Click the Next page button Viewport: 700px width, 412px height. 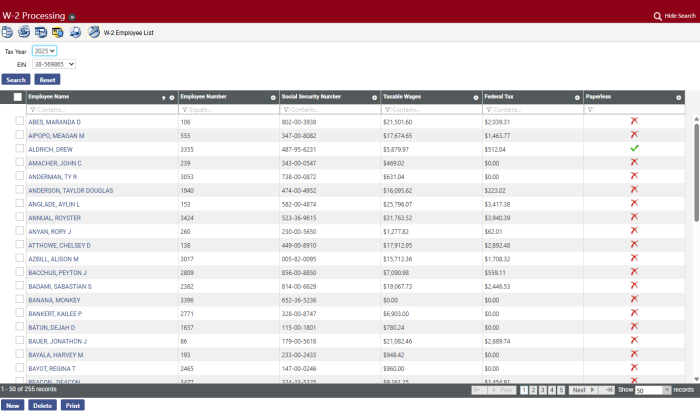(581, 390)
